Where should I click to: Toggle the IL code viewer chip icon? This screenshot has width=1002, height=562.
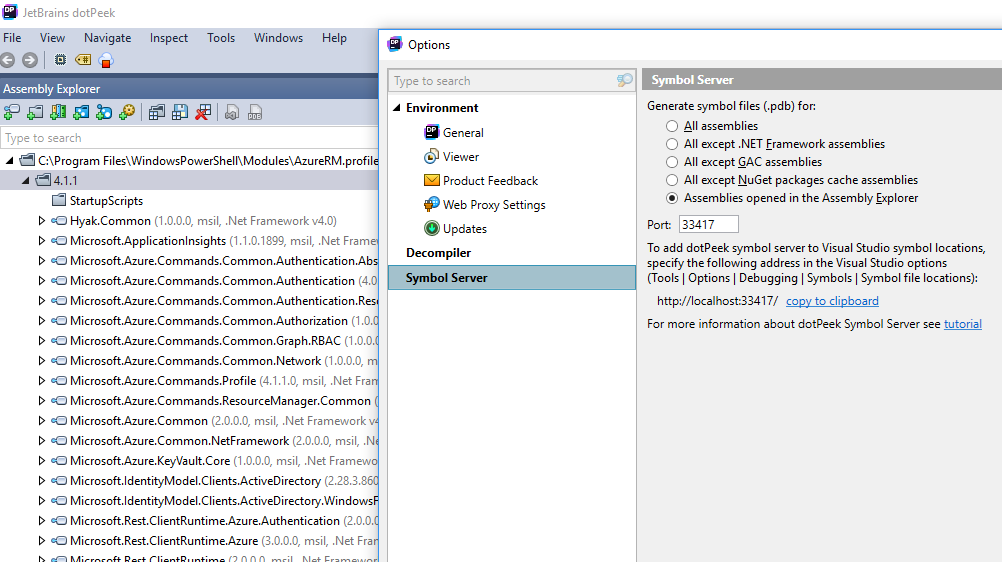pos(60,60)
